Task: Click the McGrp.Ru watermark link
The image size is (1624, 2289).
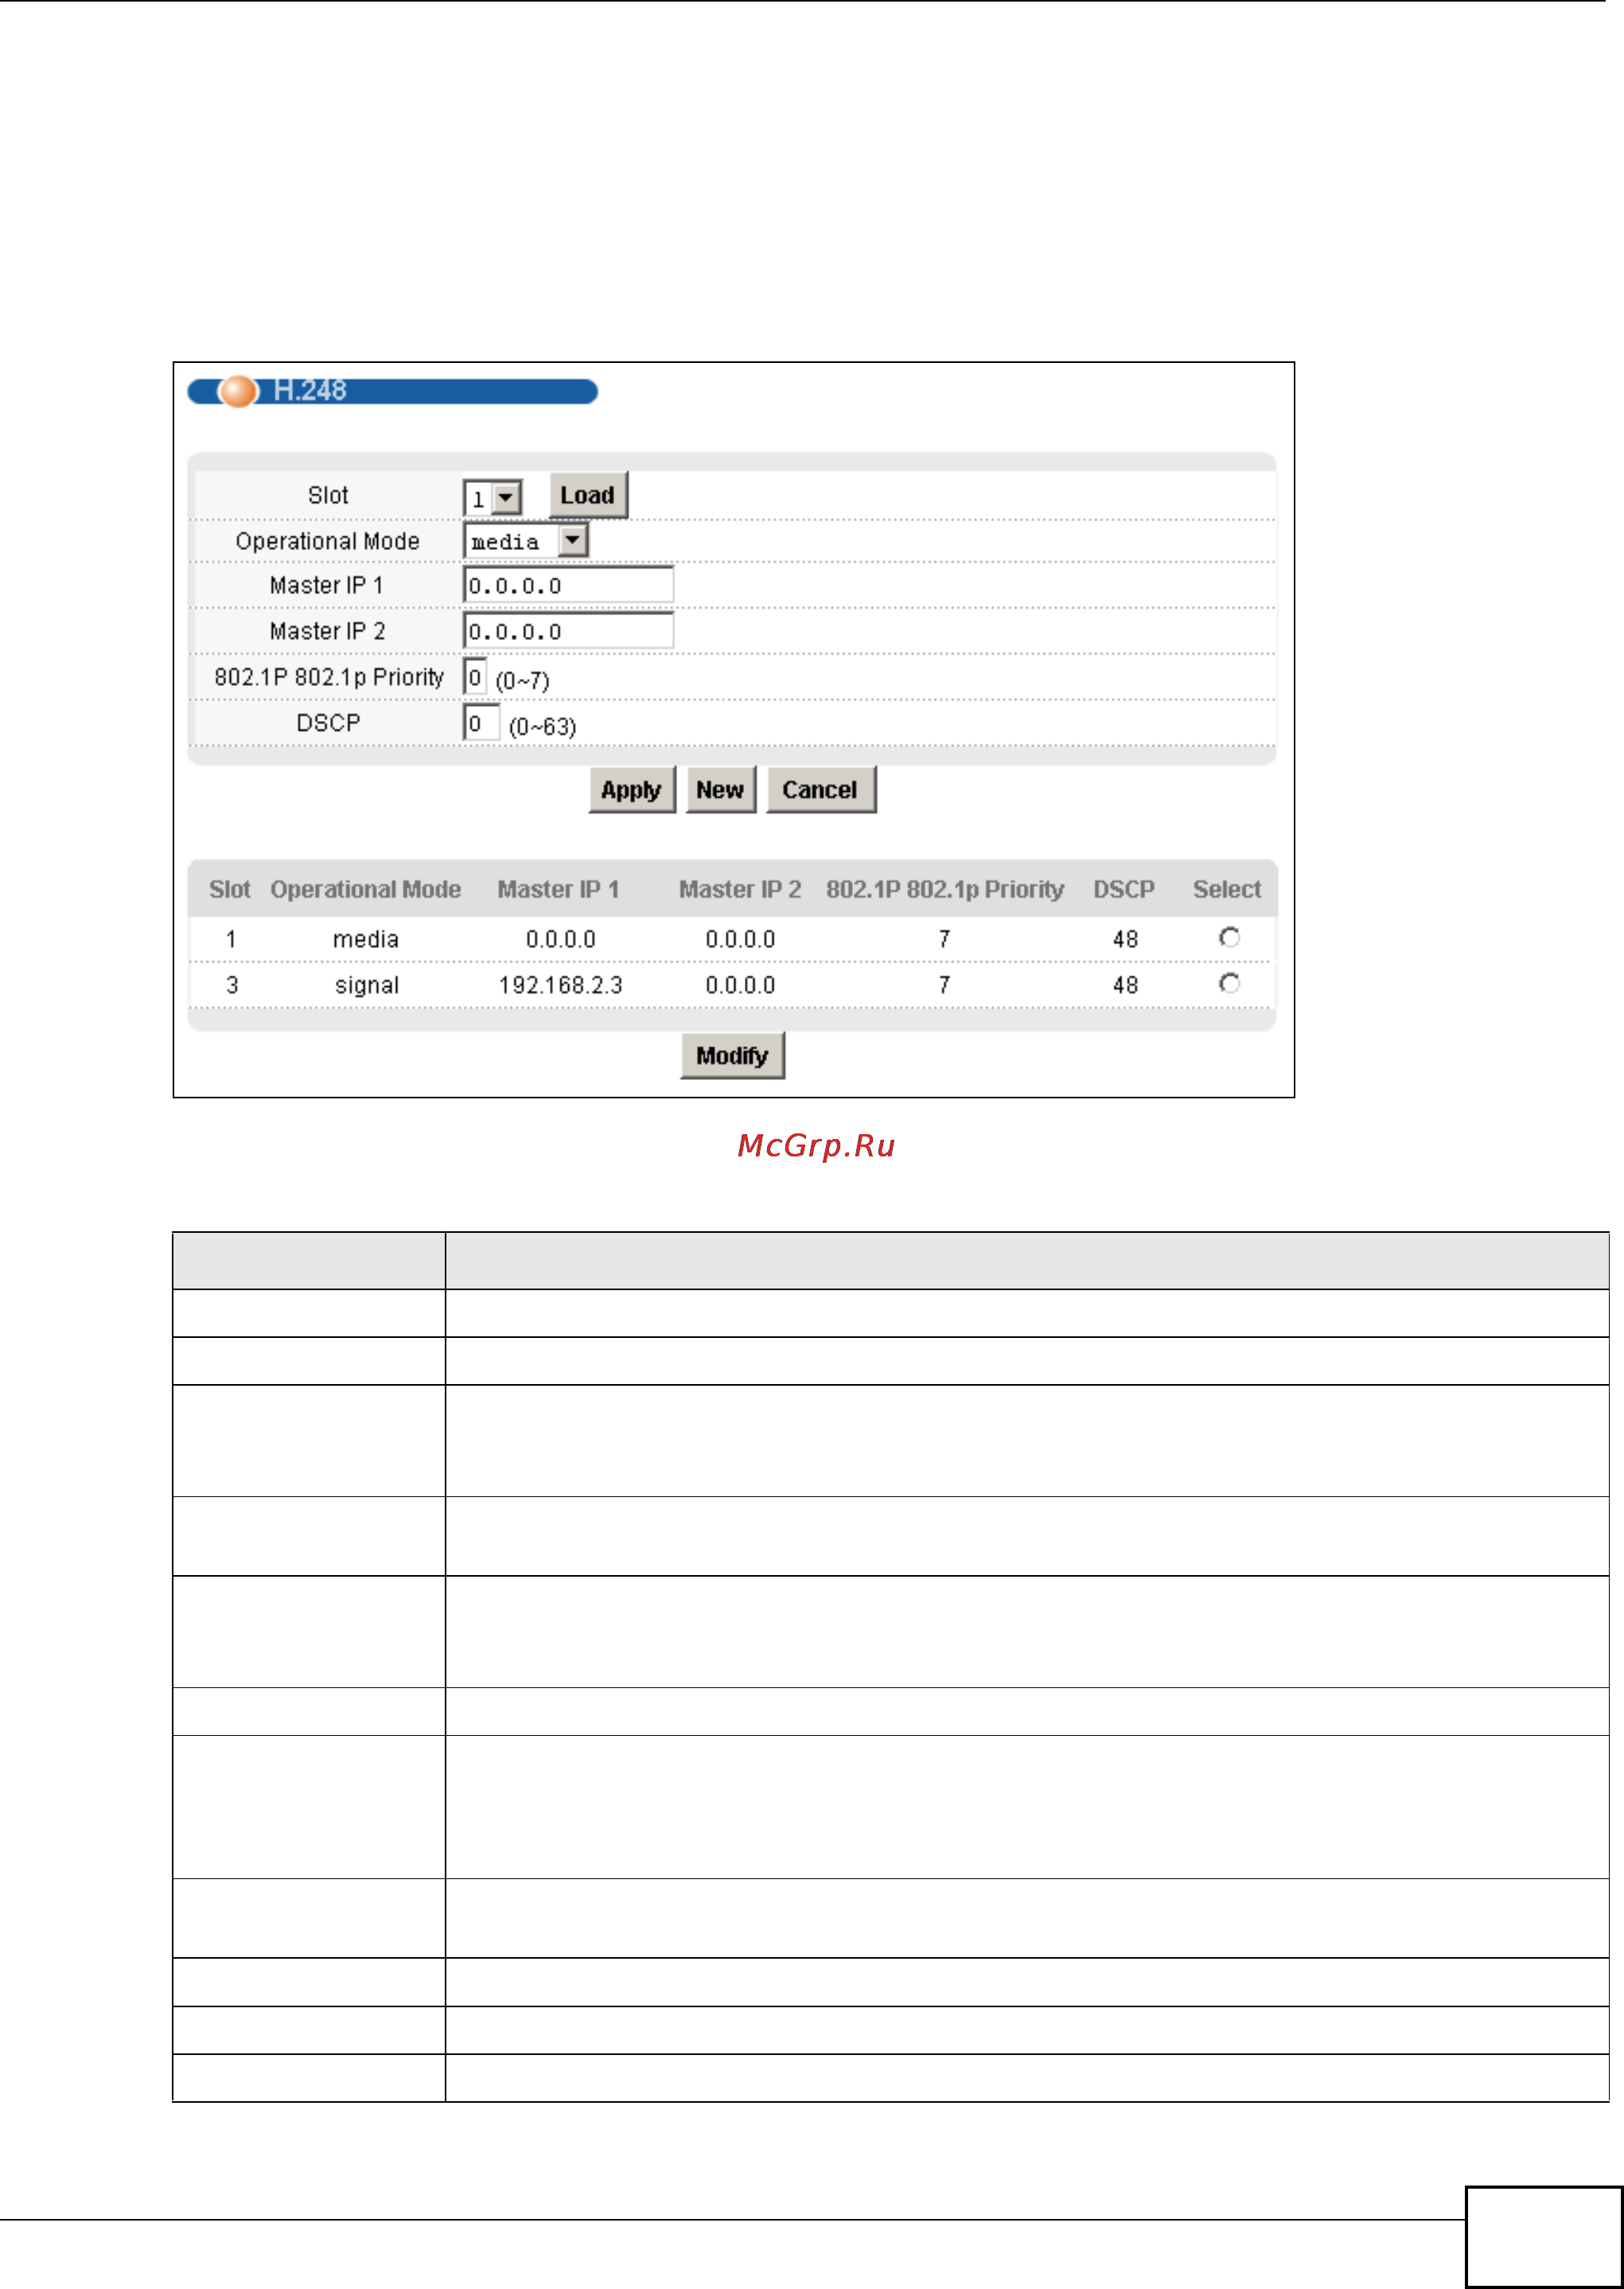Action: point(815,1145)
